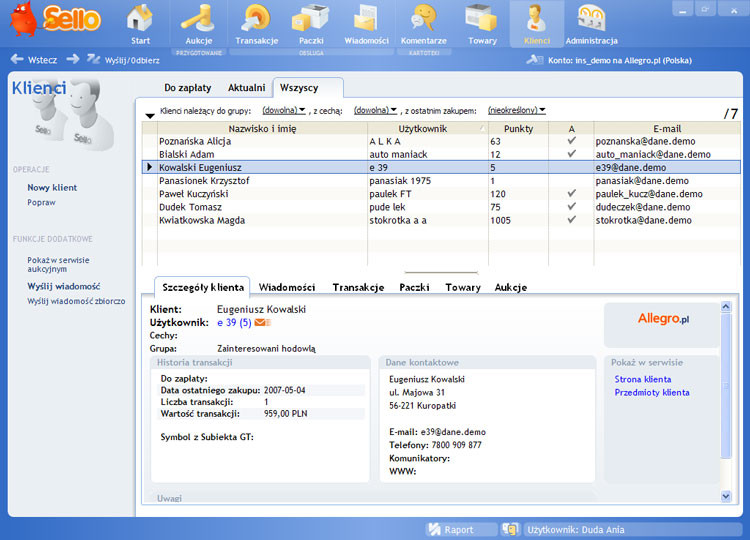Switch to Aktualni tab

point(246,88)
